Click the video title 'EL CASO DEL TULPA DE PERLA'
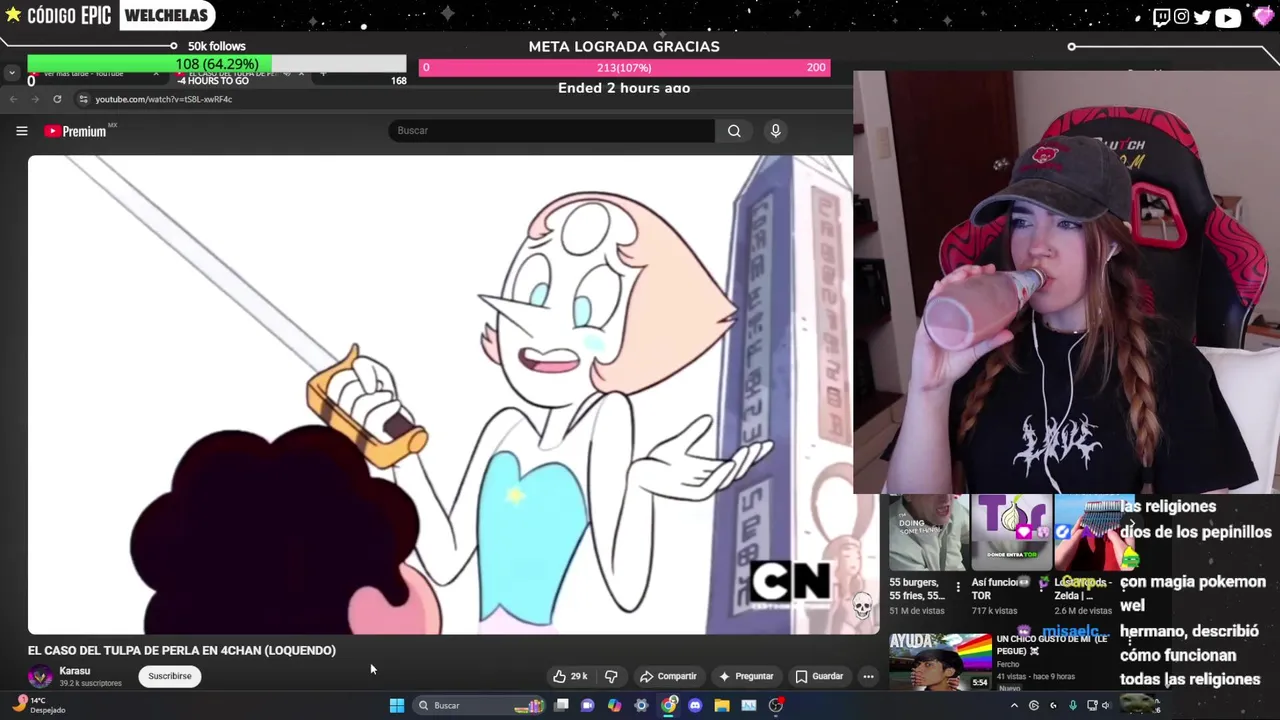Screen dimensions: 1280x720 click(x=182, y=650)
